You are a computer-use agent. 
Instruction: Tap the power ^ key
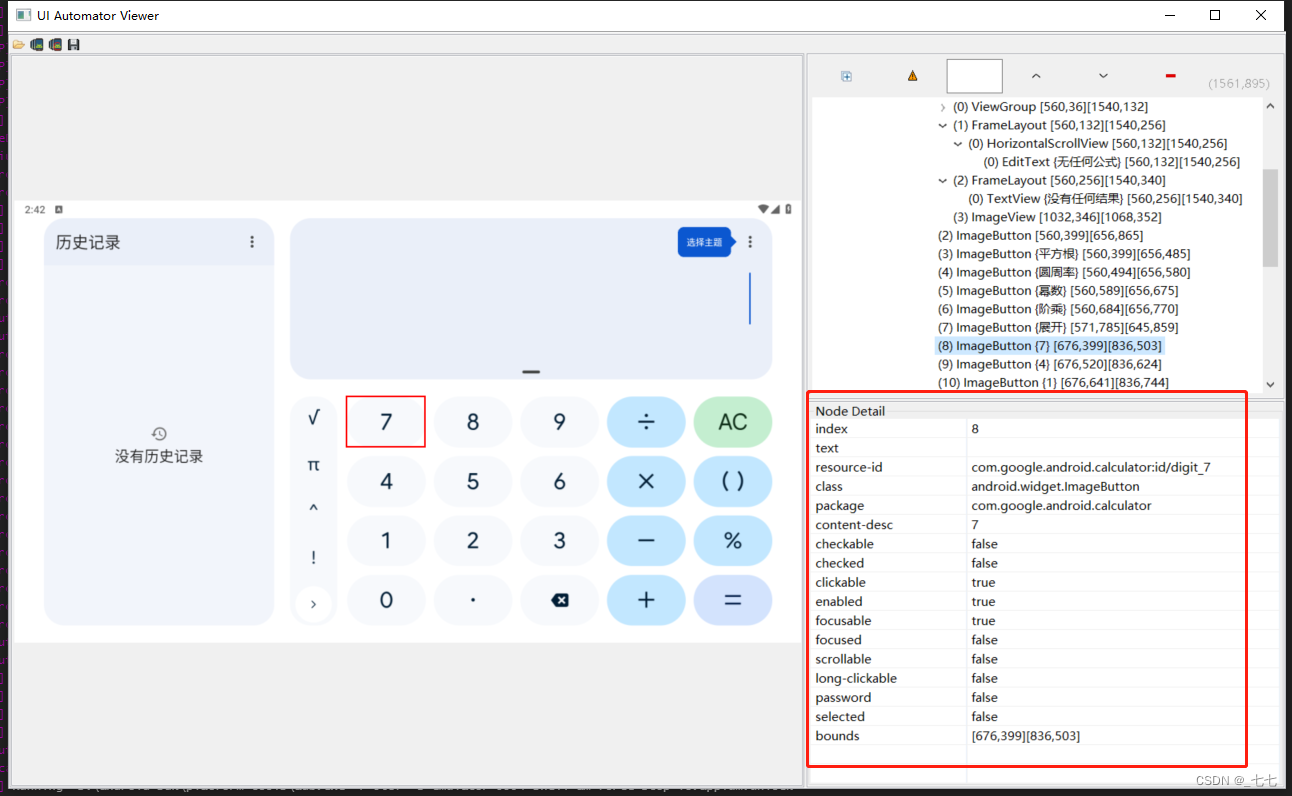tap(314, 509)
